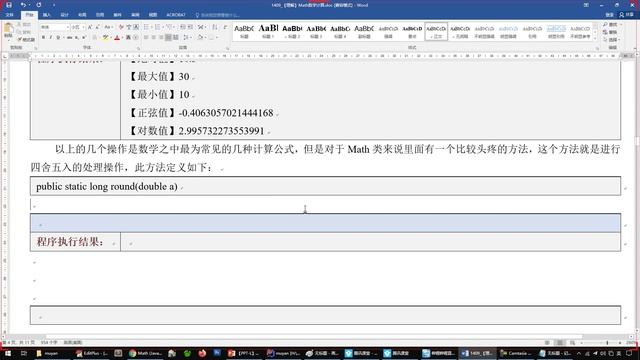Toggle Superscript formatting
640x360 pixels.
(84, 38)
